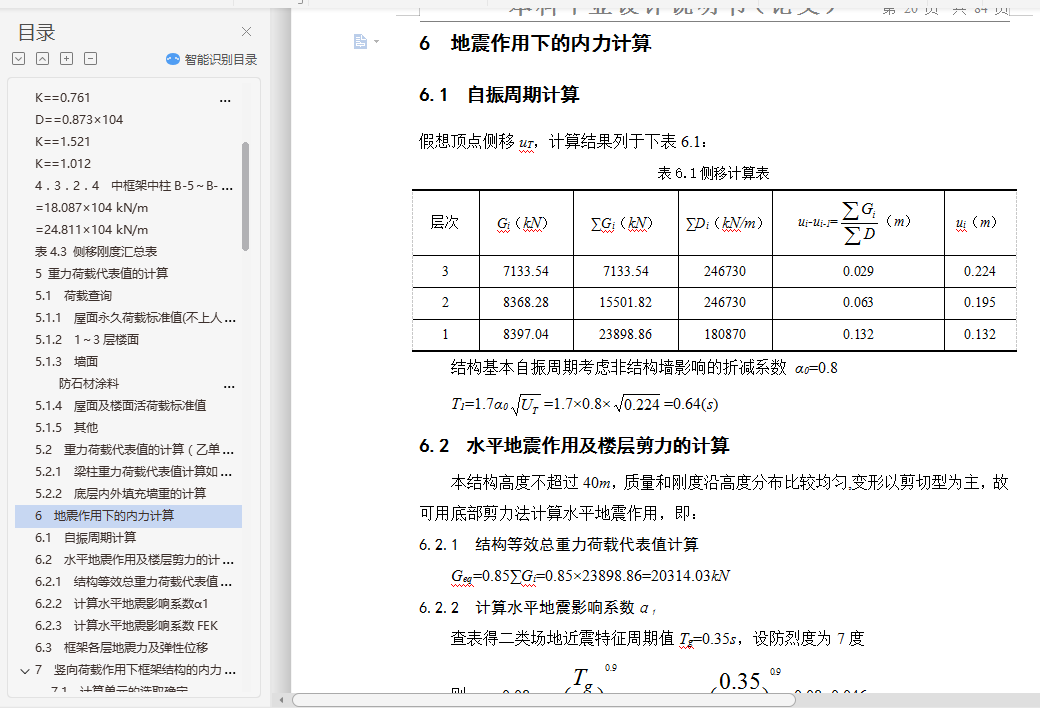
Task: Open sub-entry 防石材涂料
Action: pyautogui.click(x=89, y=384)
